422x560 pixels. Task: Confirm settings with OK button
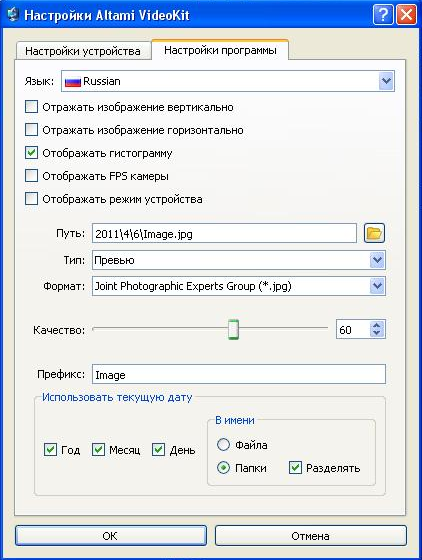coord(111,535)
